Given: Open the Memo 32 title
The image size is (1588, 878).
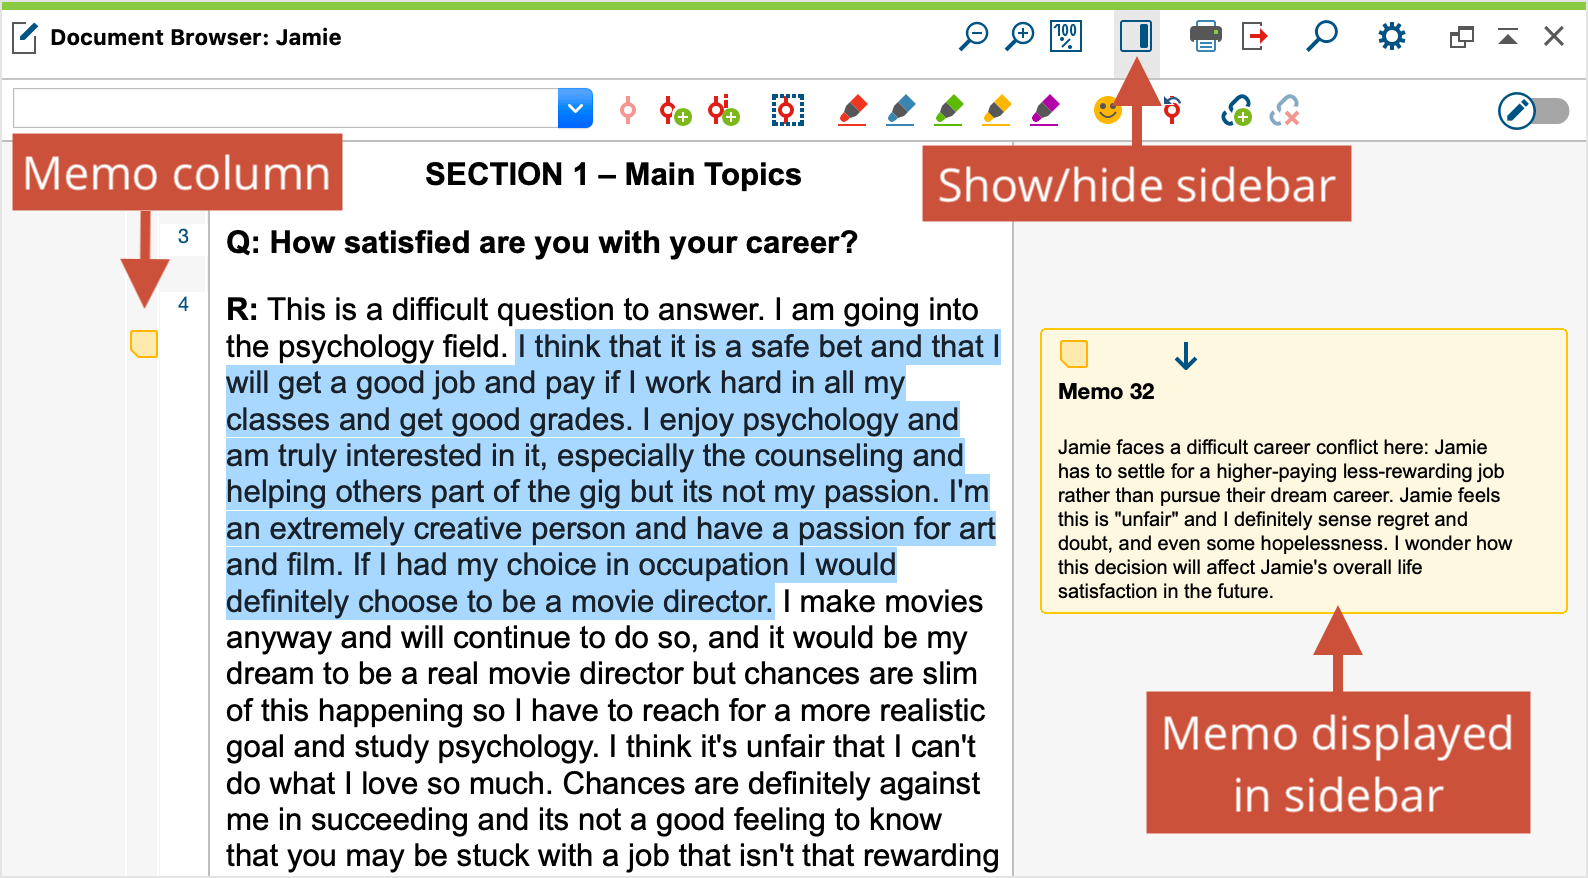Looking at the screenshot, I should 1106,392.
